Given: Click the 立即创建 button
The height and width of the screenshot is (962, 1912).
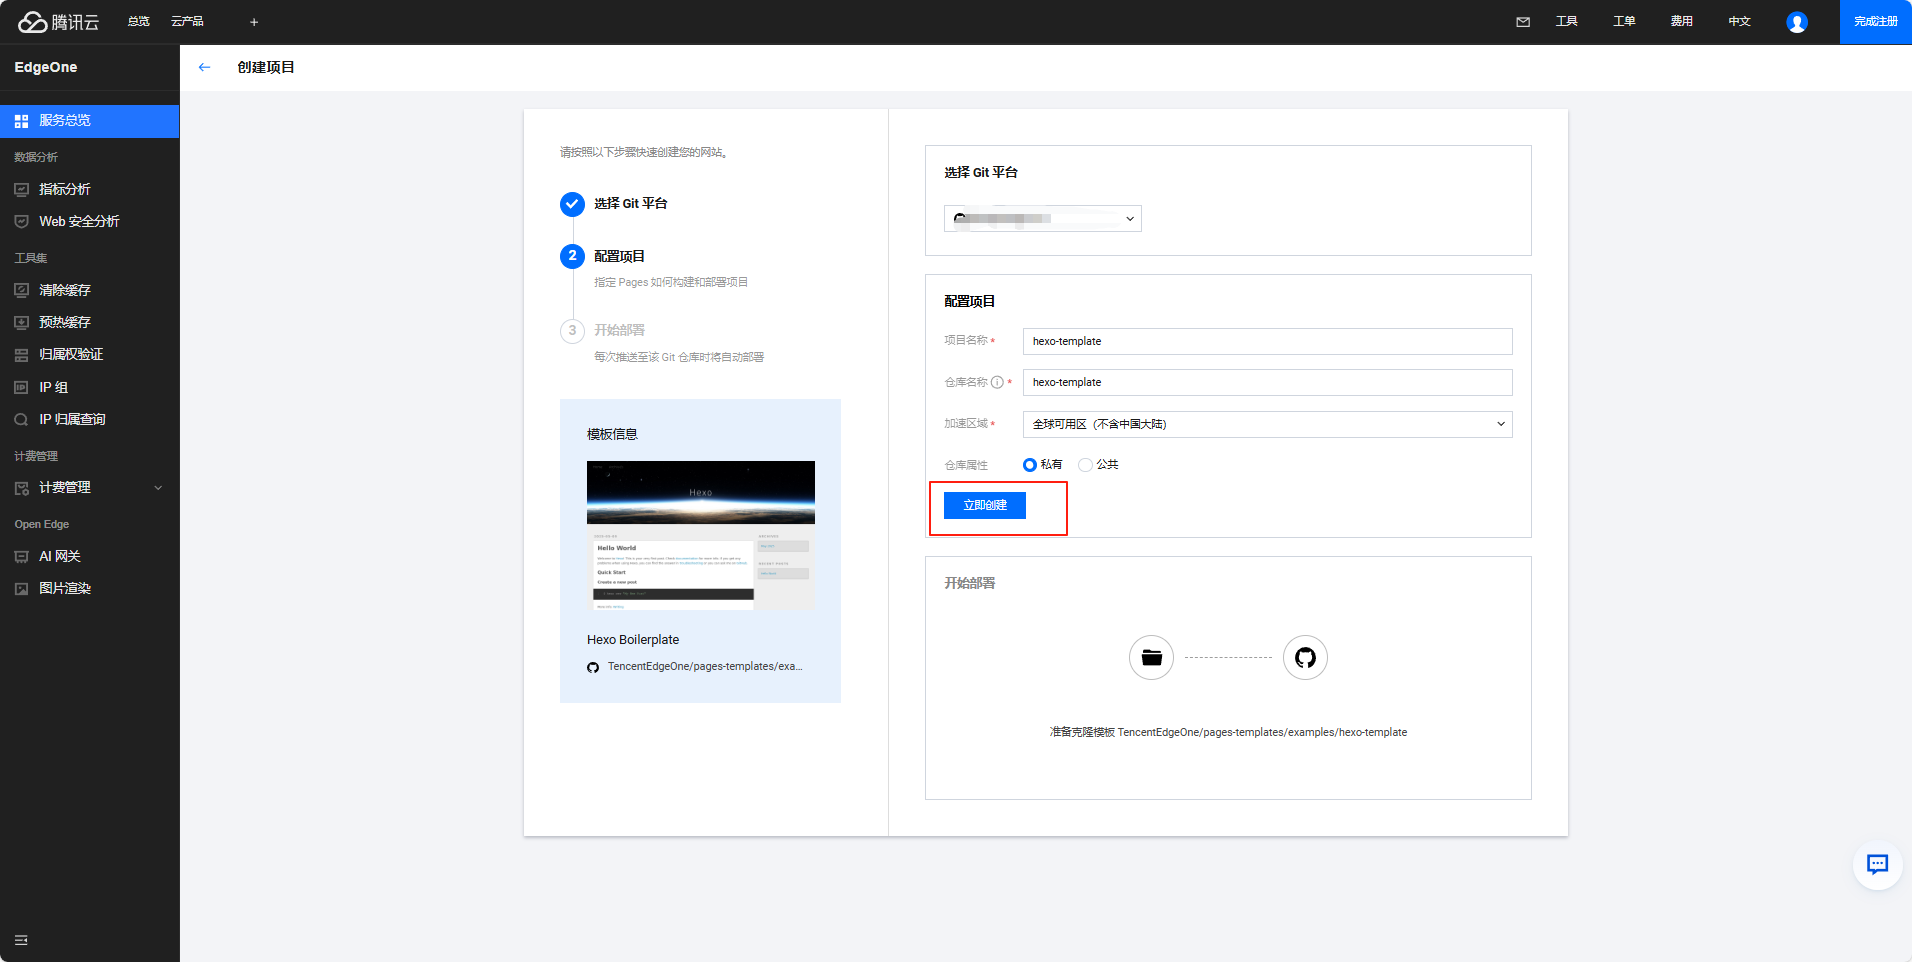Looking at the screenshot, I should click(984, 505).
